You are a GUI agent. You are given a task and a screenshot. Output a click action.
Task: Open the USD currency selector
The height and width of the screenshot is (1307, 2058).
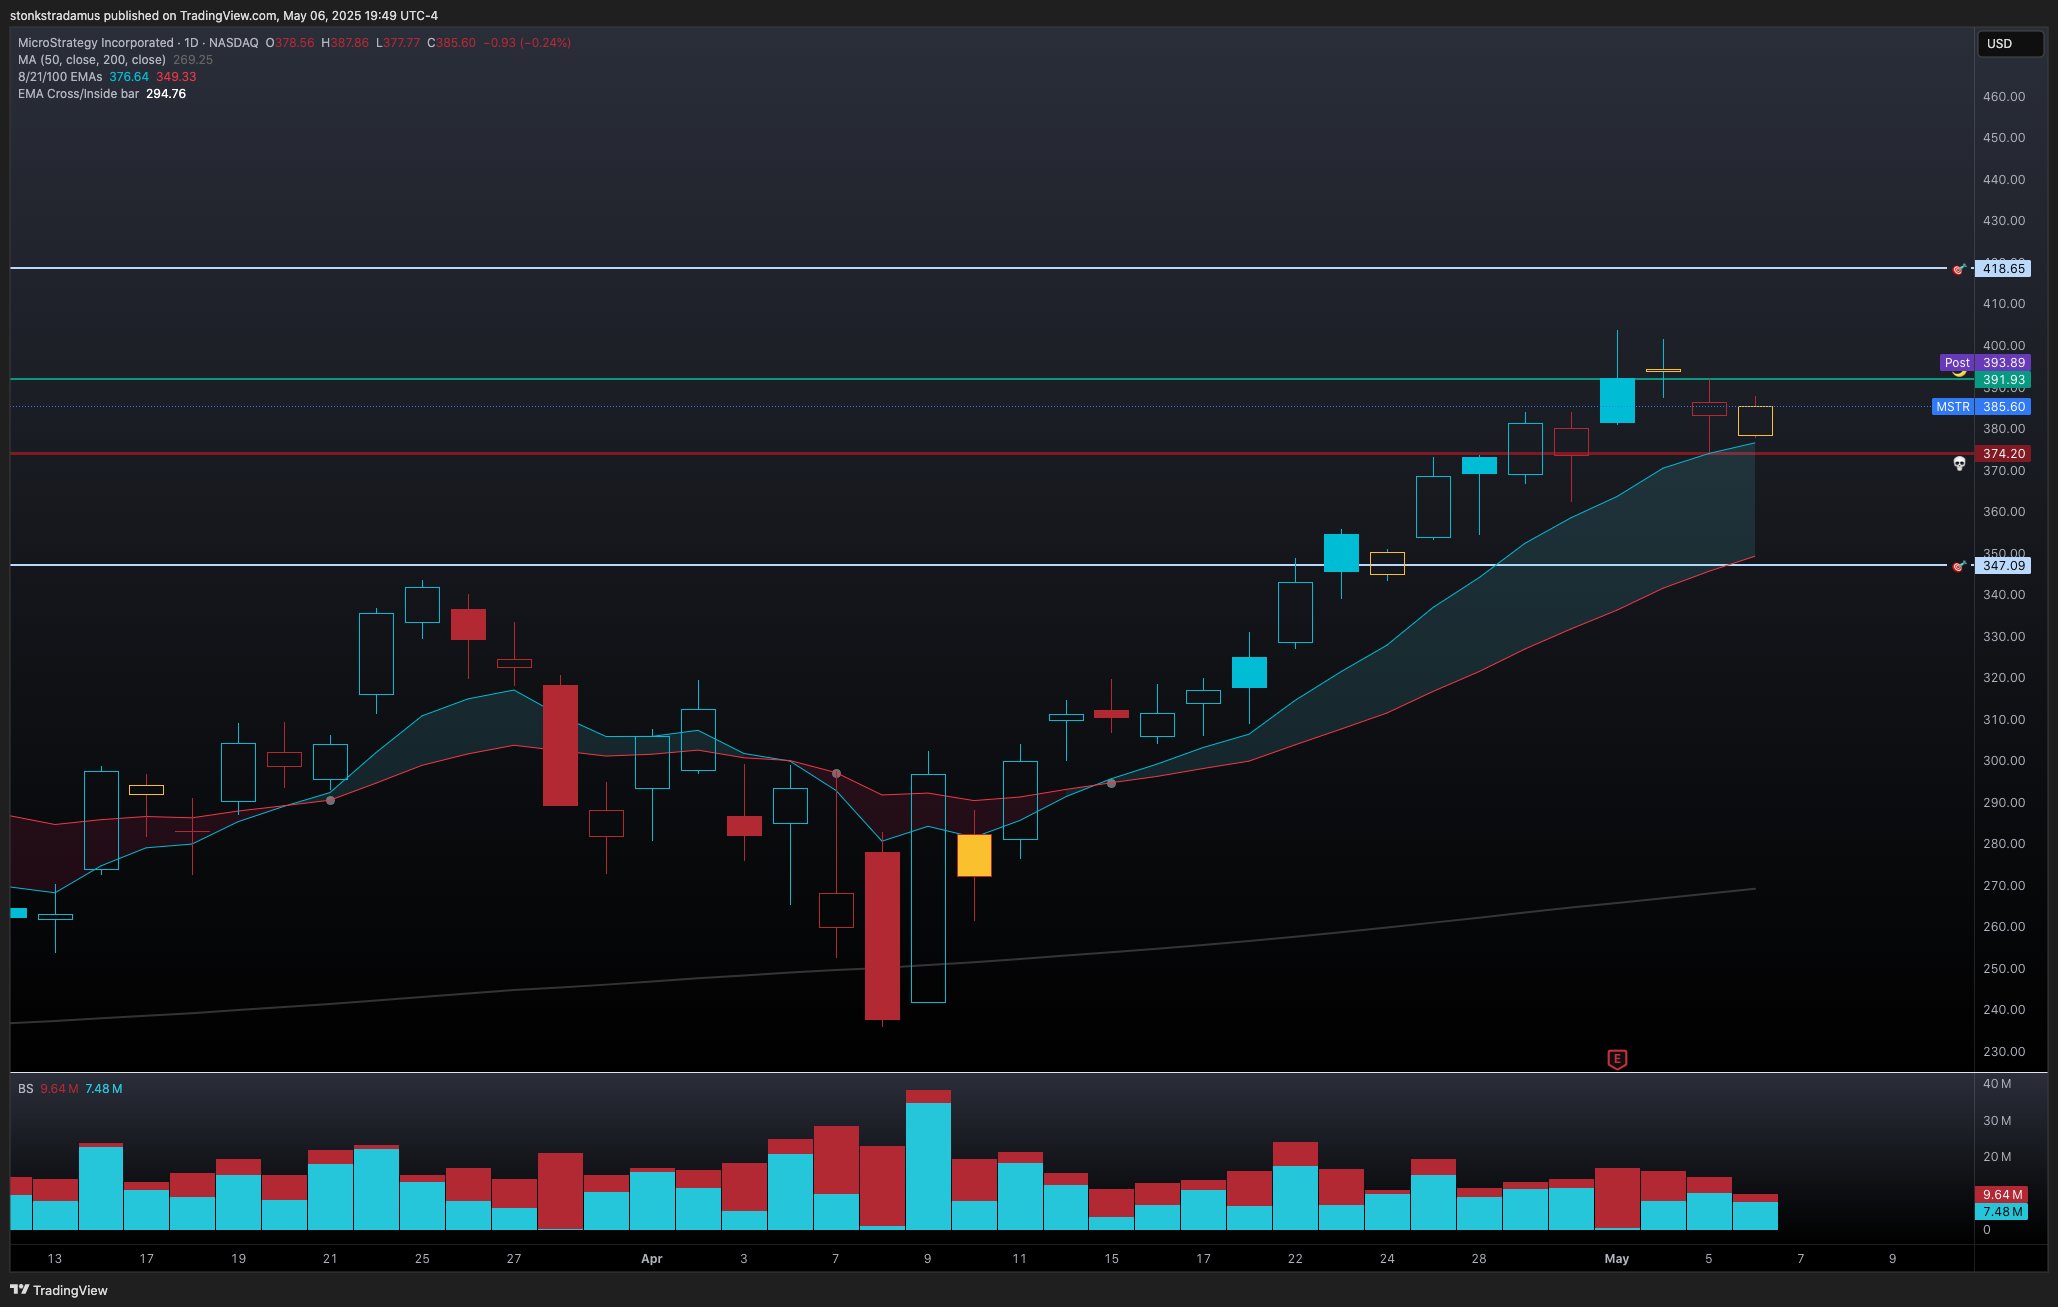click(2009, 44)
